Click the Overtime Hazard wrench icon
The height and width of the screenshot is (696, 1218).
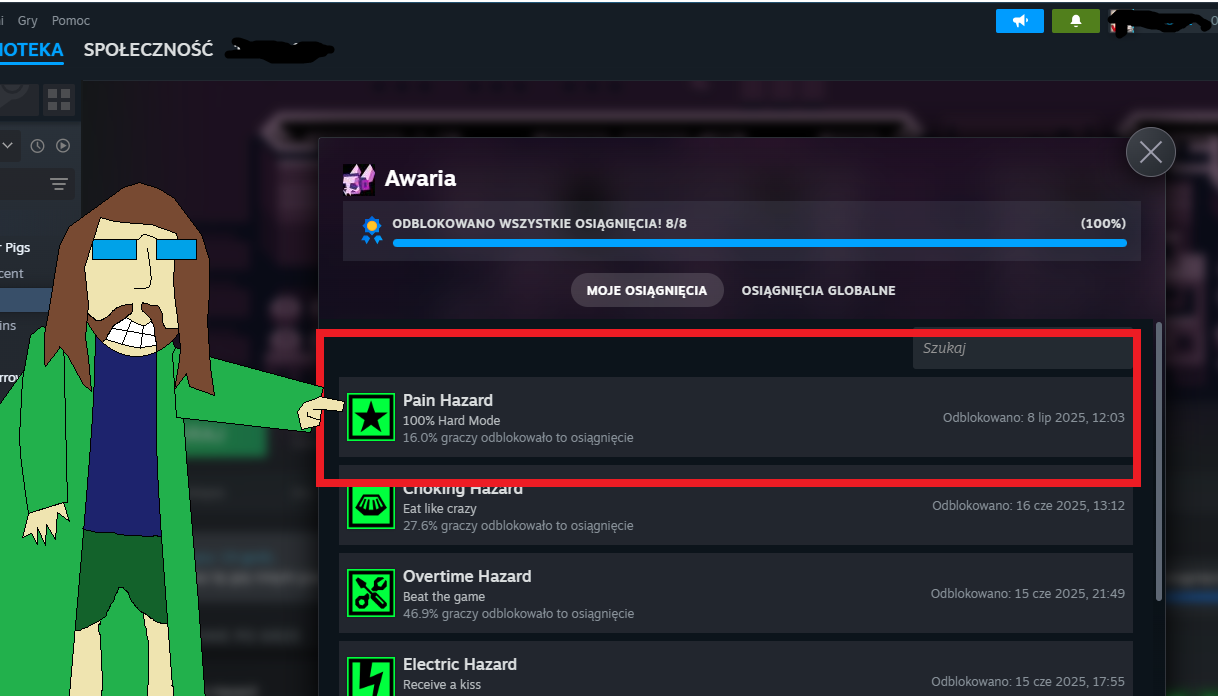point(371,593)
